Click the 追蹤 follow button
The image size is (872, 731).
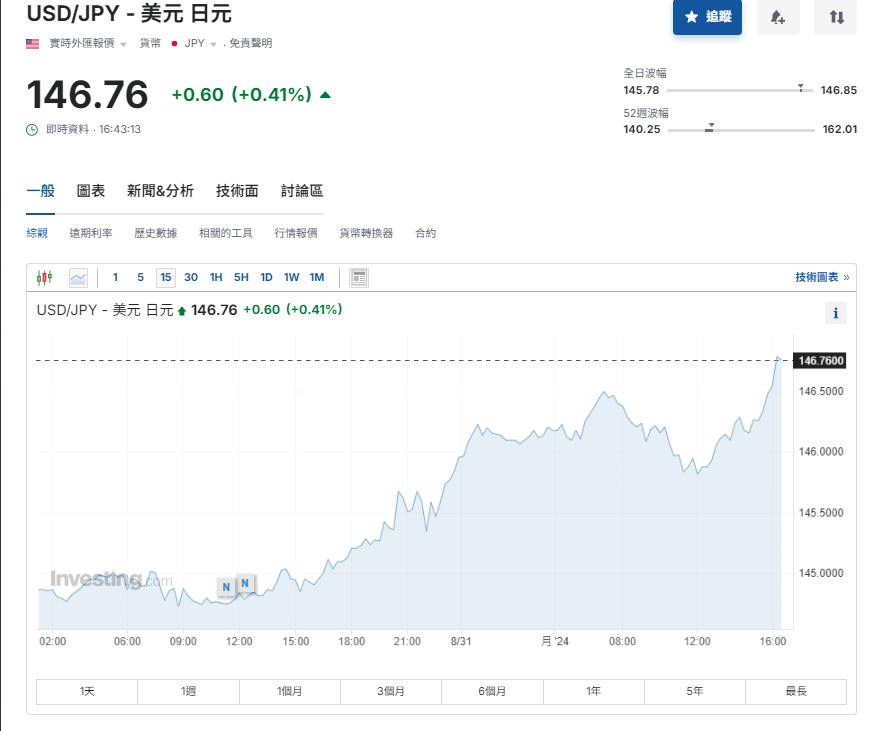pyautogui.click(x=707, y=17)
